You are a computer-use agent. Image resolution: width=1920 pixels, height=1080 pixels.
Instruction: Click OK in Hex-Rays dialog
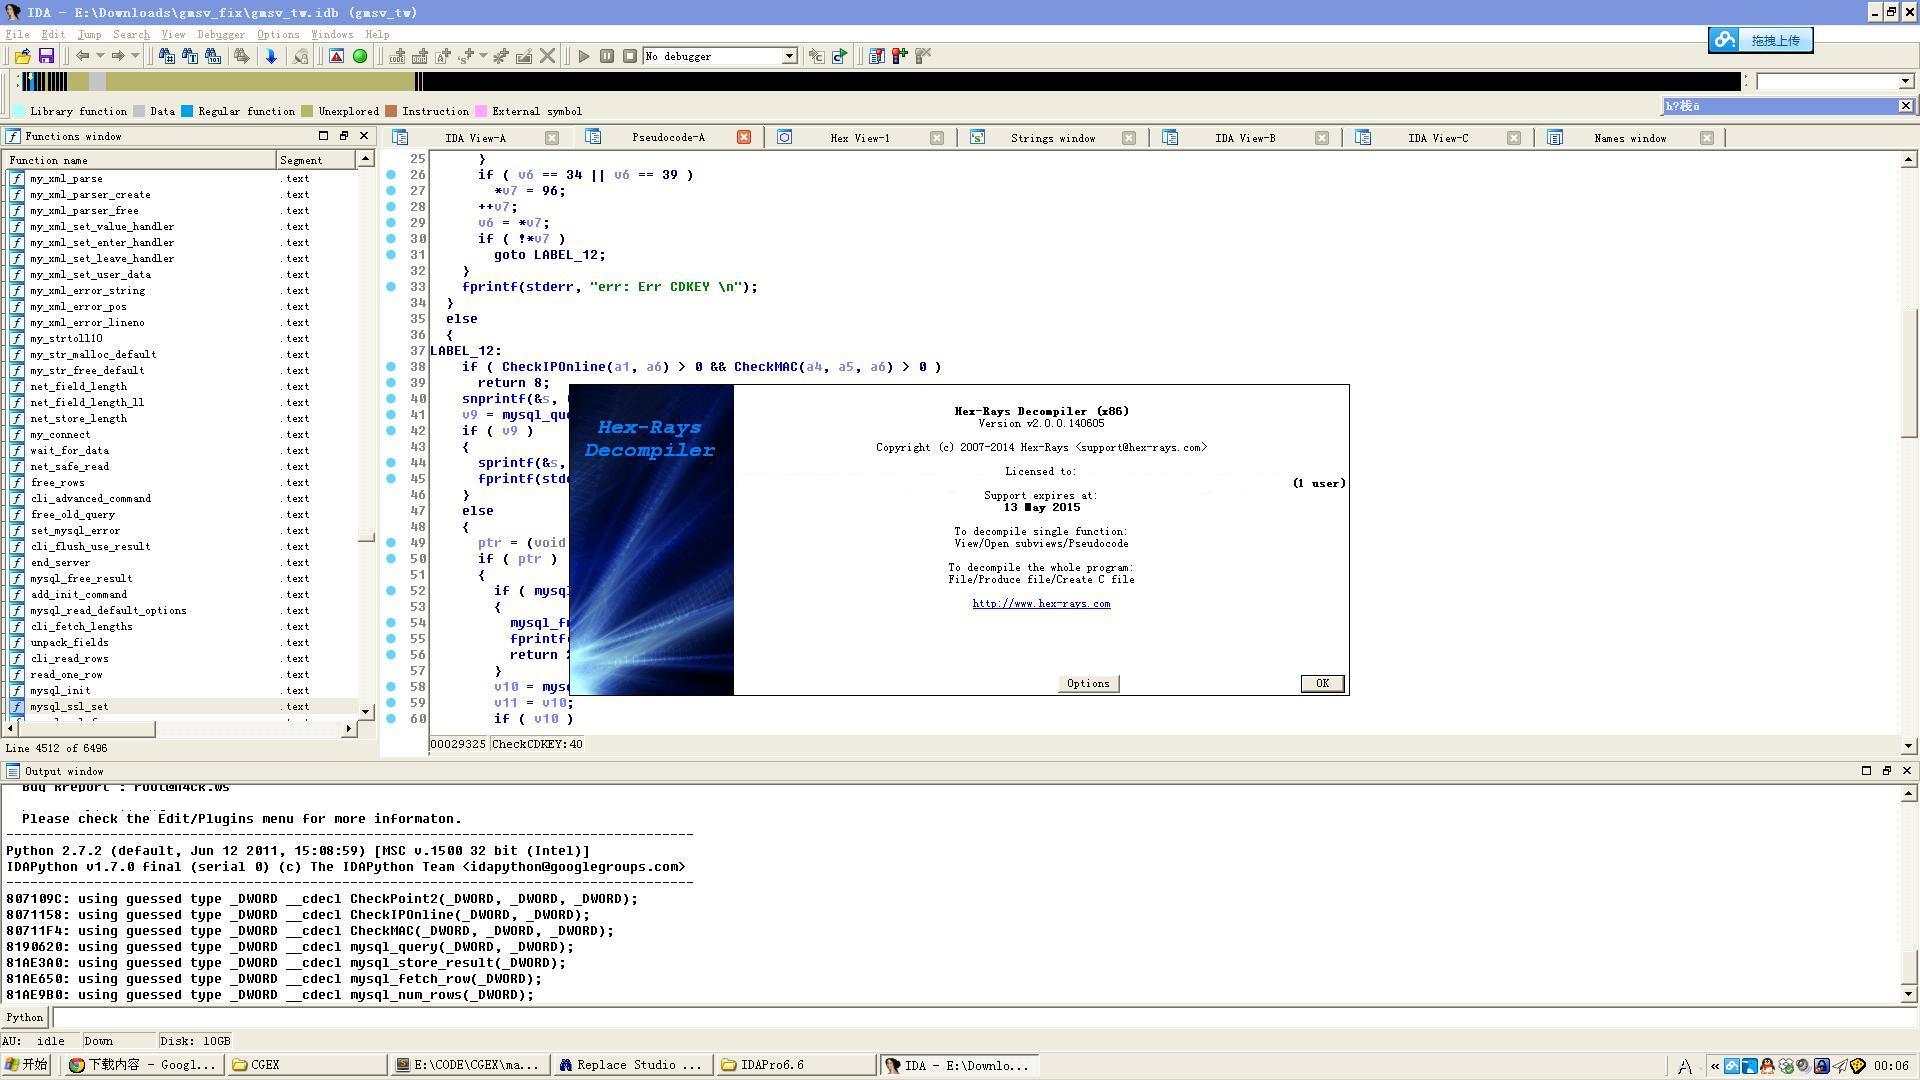(1322, 684)
